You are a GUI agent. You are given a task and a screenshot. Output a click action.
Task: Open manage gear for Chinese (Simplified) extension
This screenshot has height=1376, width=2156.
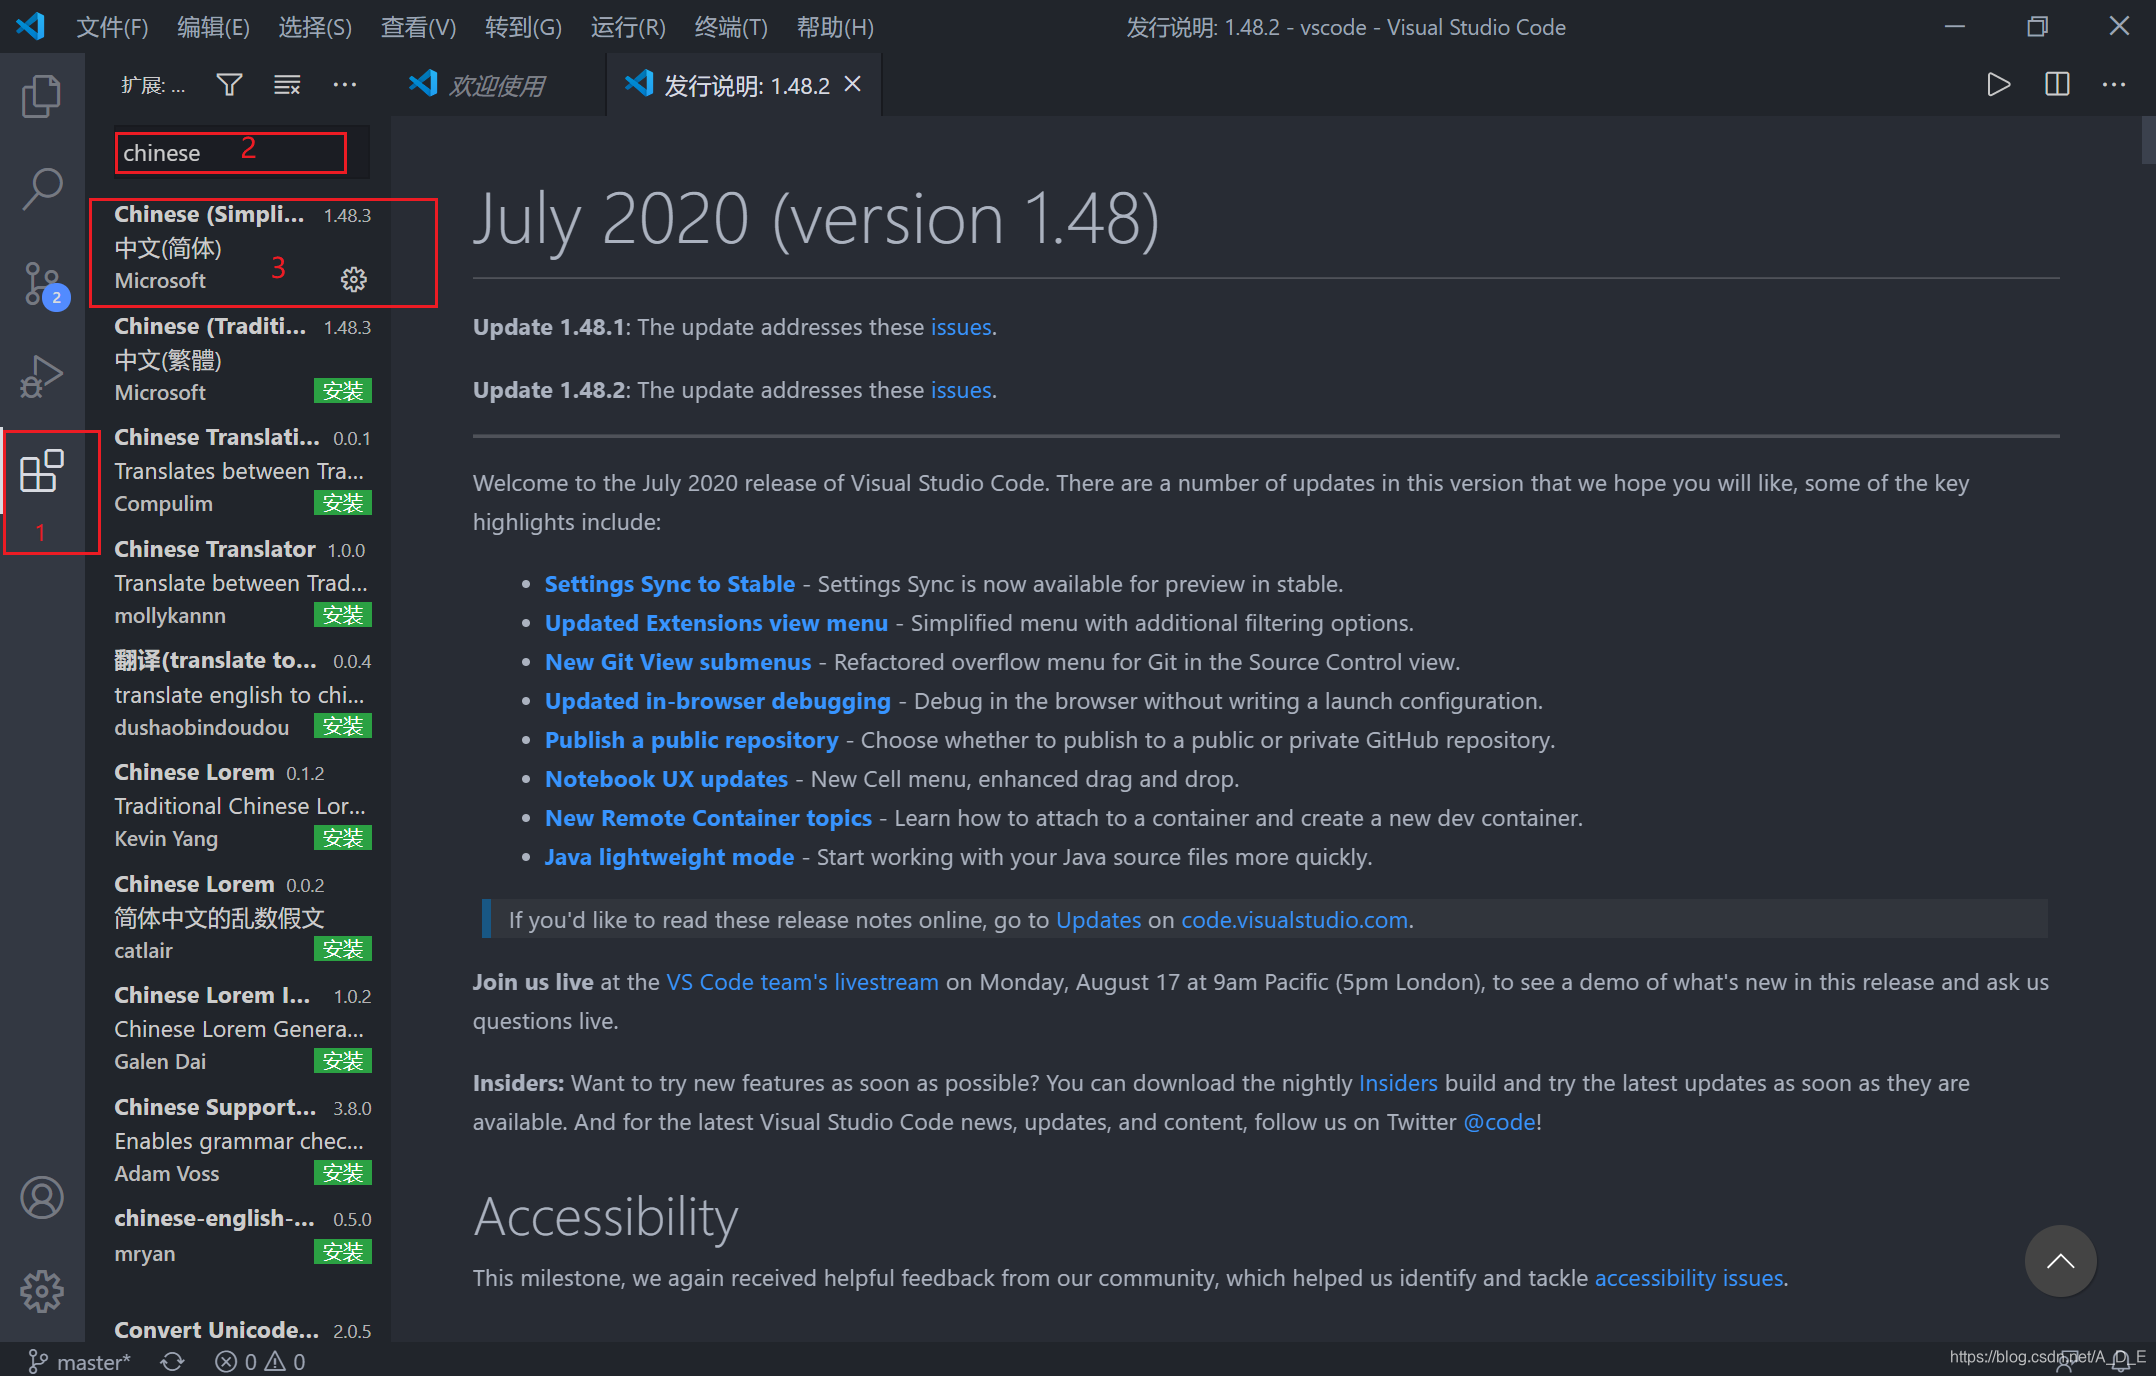click(x=354, y=280)
